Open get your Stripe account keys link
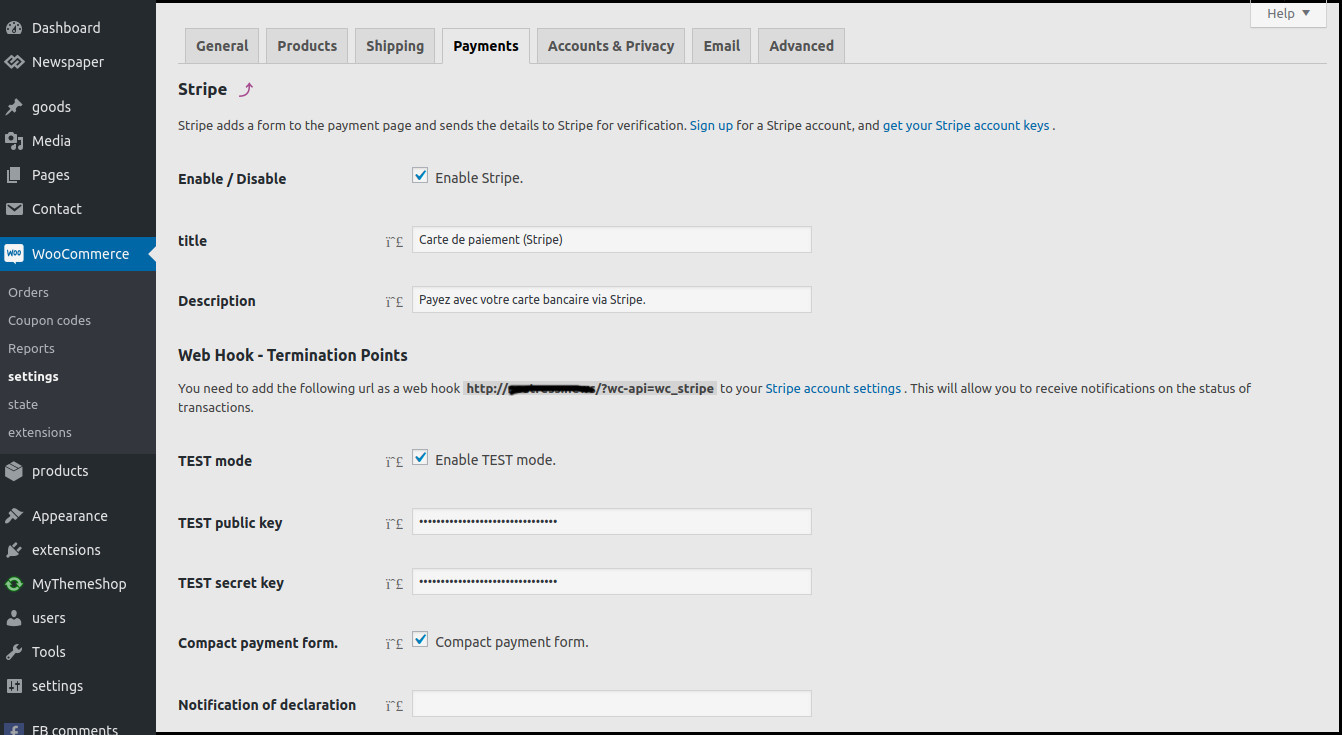The image size is (1342, 735). (966, 126)
